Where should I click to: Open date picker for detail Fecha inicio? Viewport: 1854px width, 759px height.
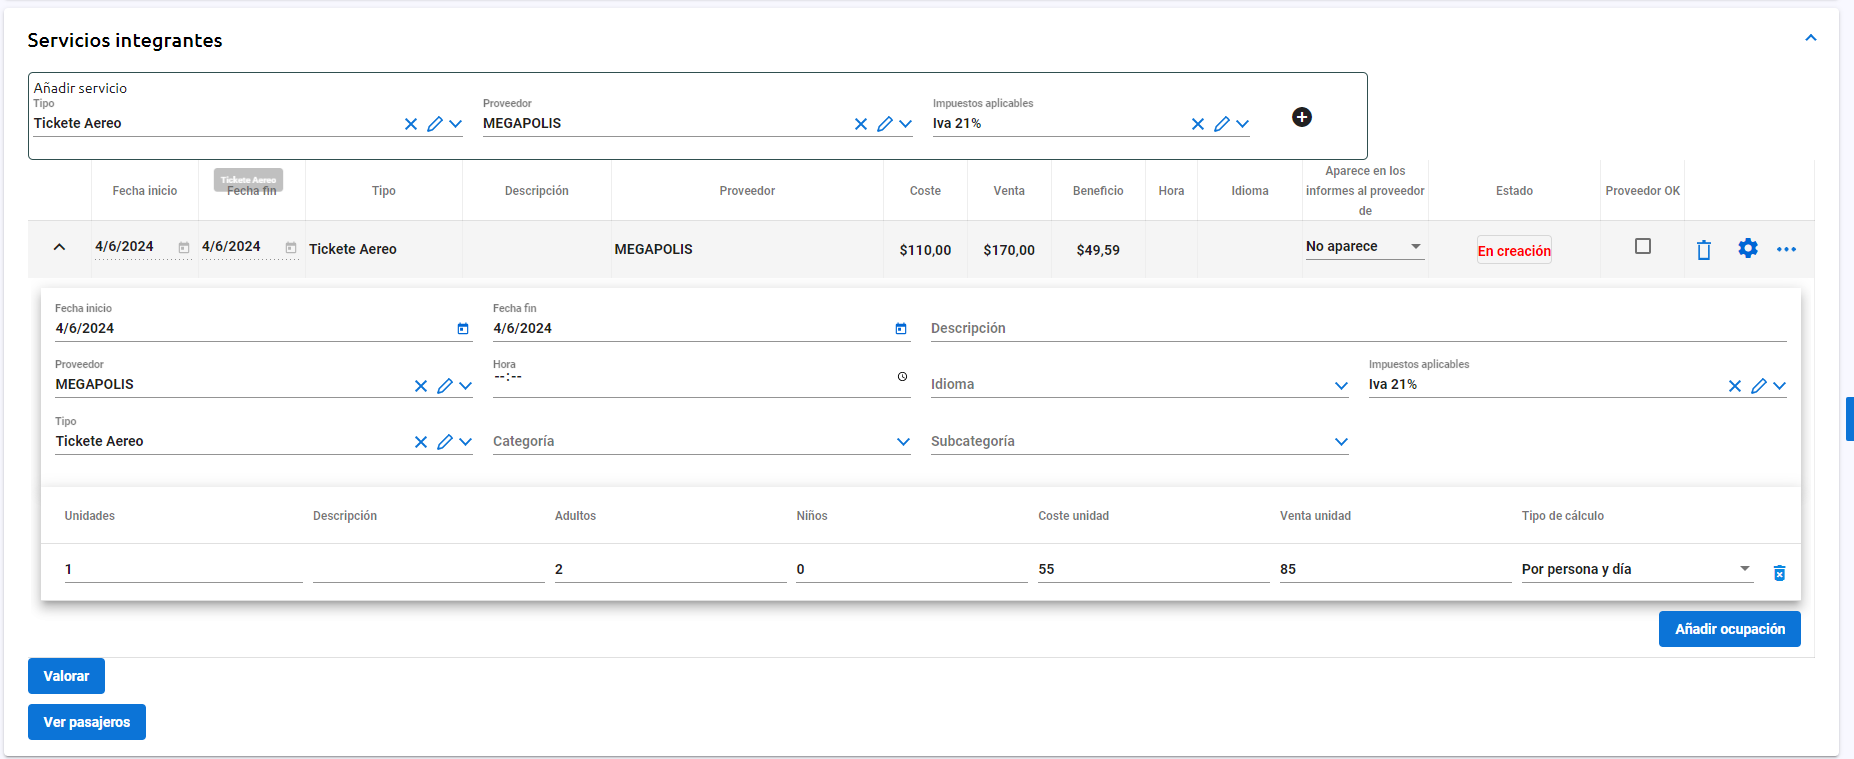(463, 328)
